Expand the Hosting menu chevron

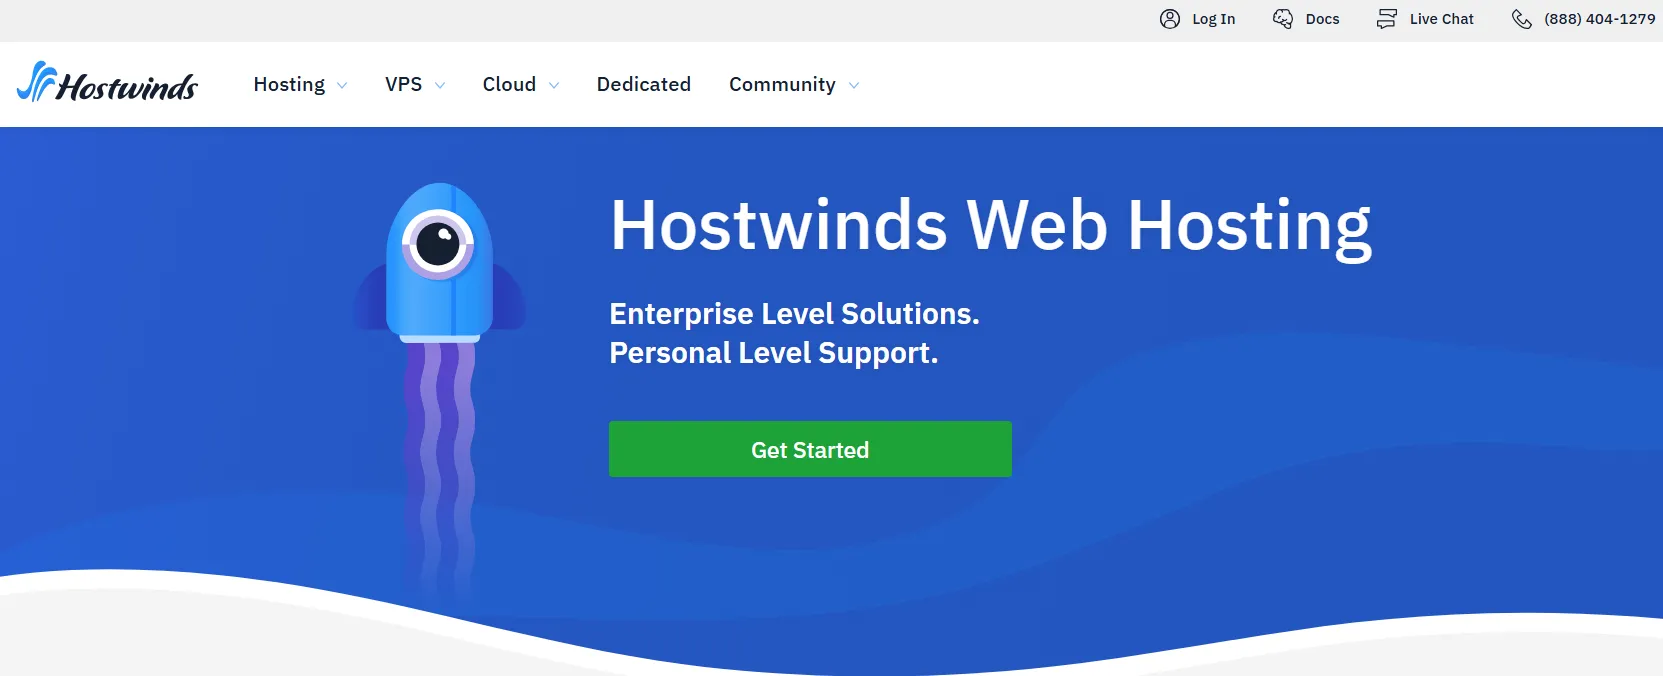pyautogui.click(x=342, y=86)
